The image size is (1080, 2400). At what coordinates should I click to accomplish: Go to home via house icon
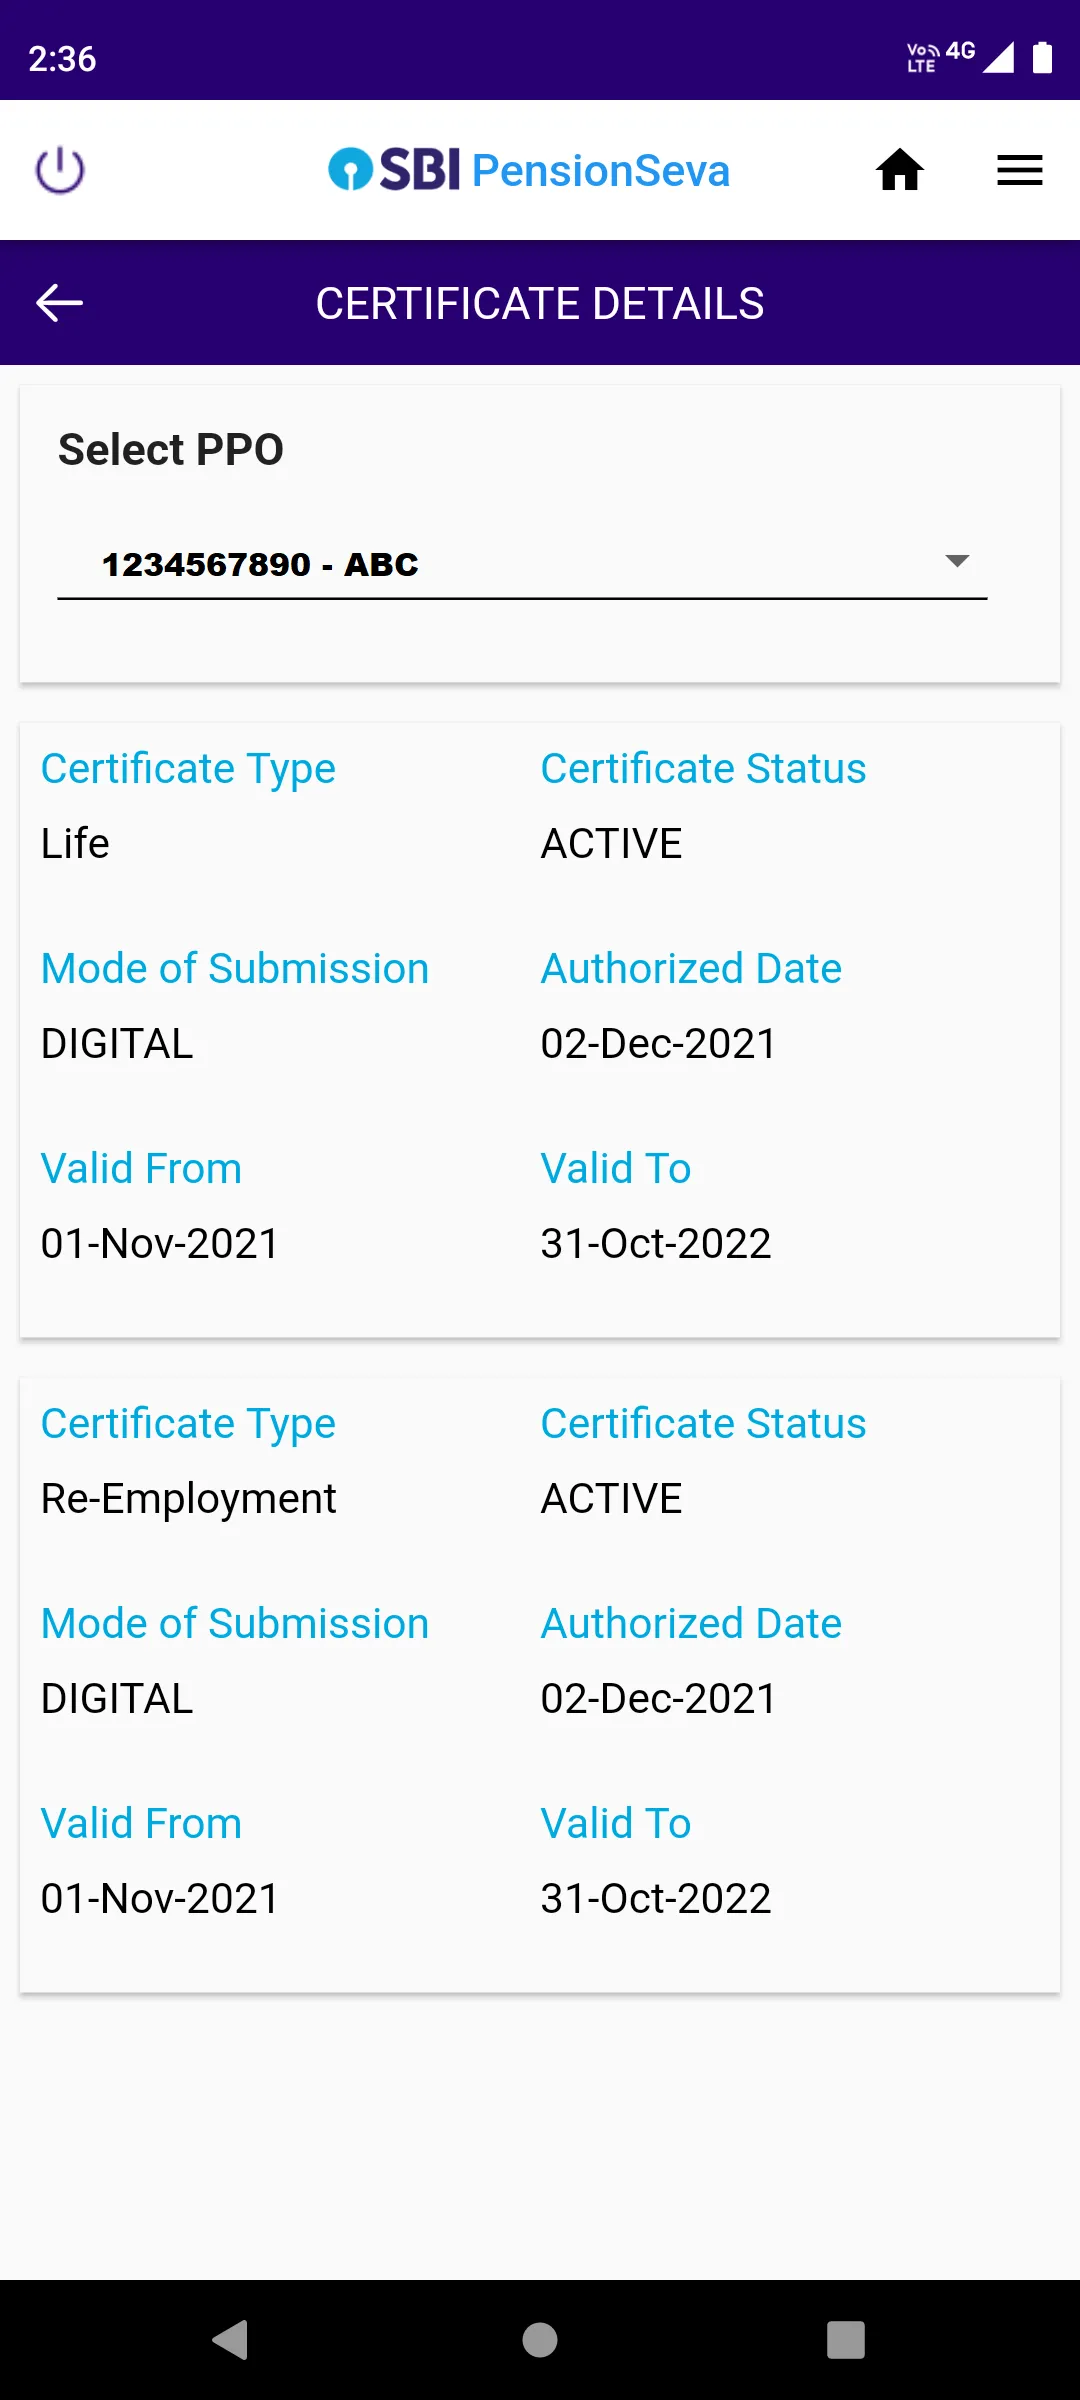click(x=899, y=170)
